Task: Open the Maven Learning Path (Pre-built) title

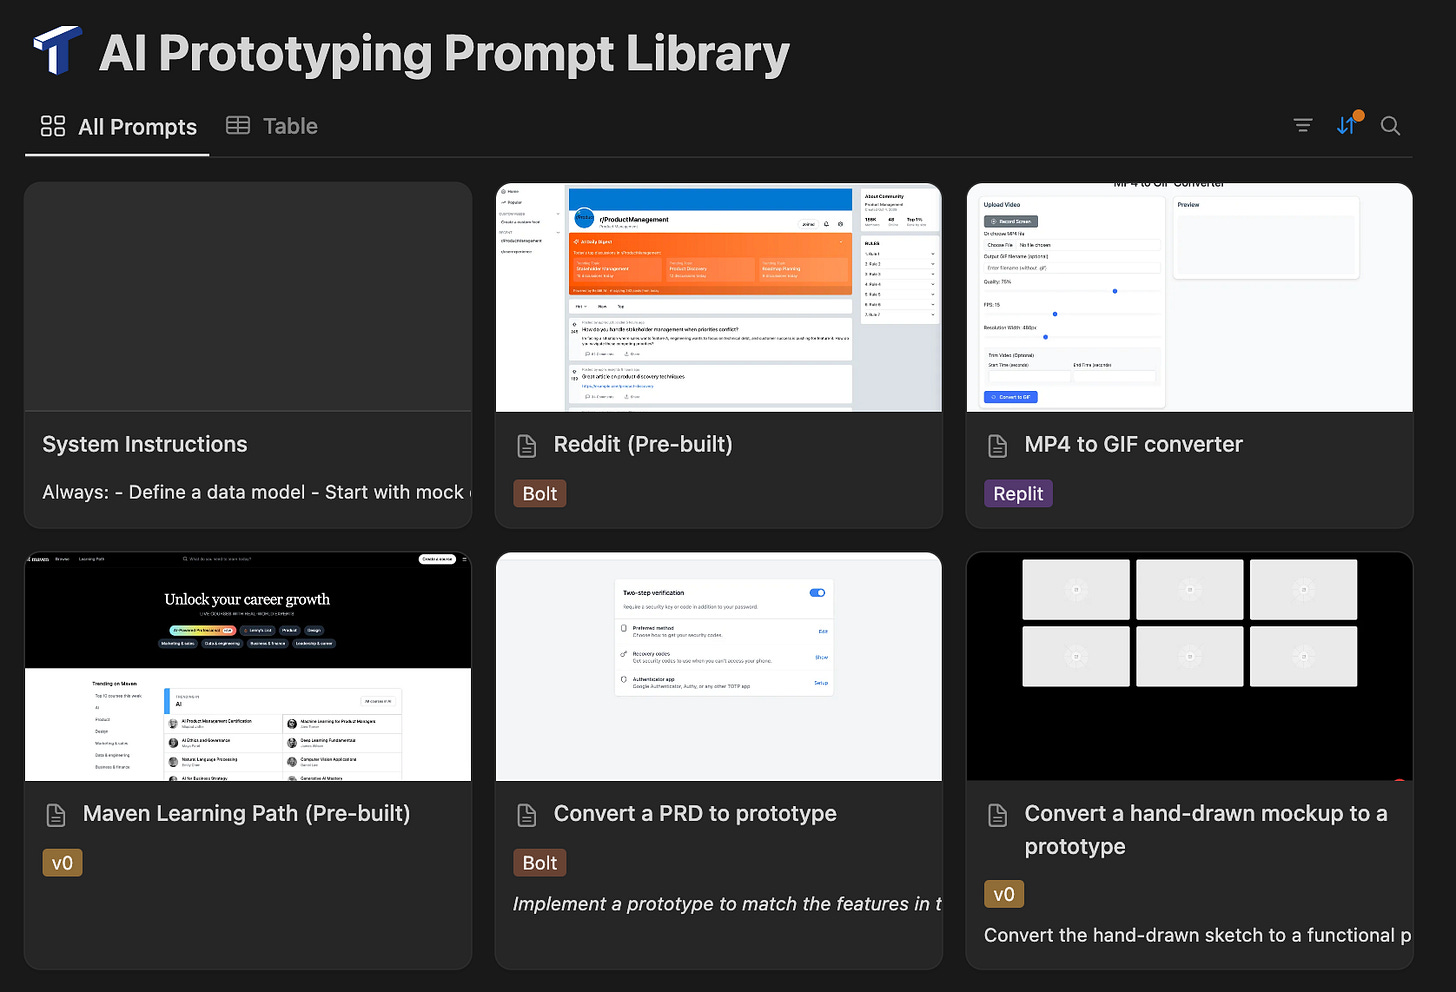Action: 246,813
